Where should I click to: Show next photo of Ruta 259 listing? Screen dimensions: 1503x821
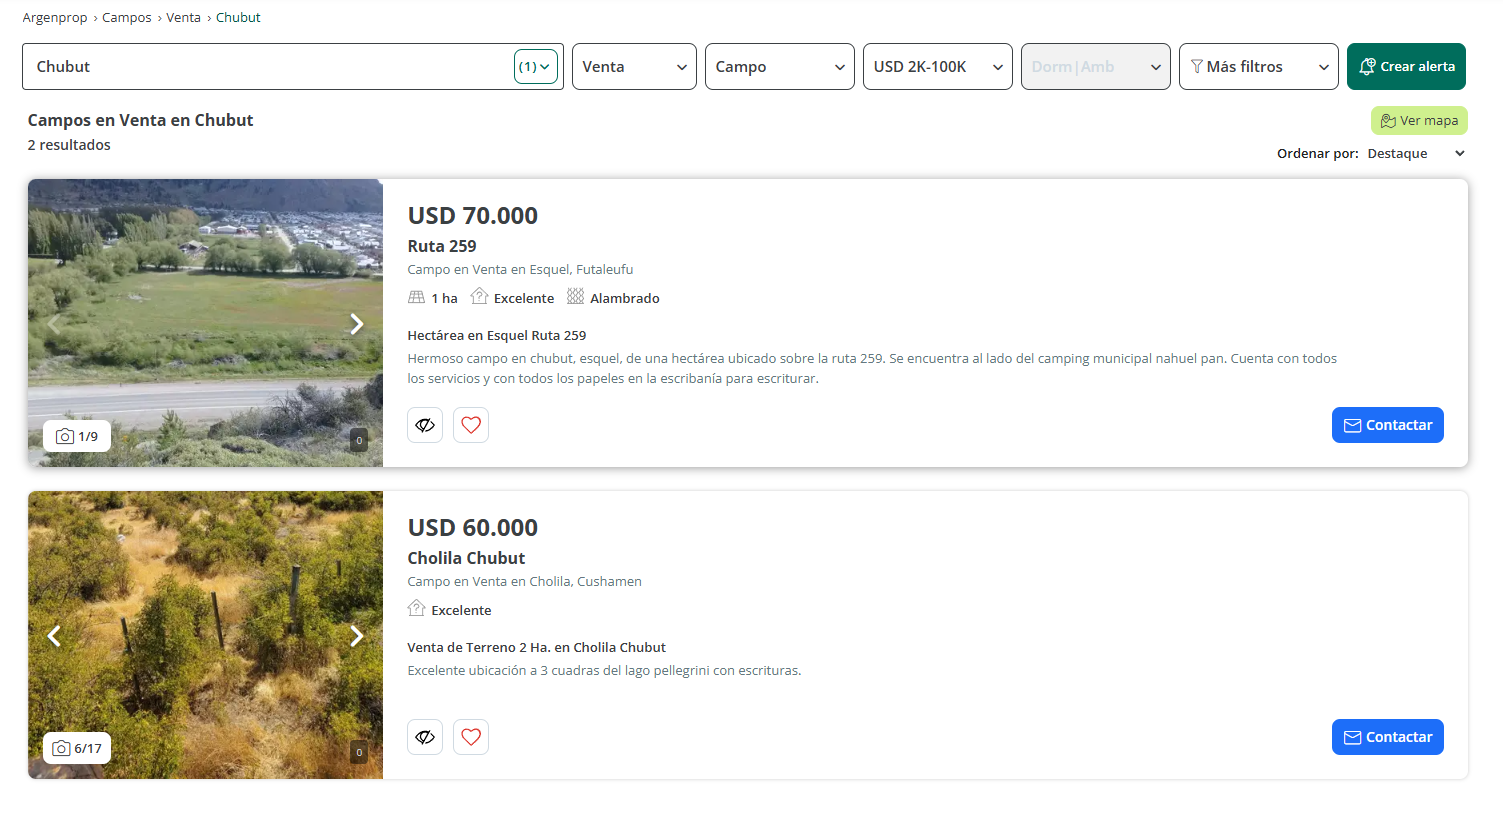pos(356,324)
